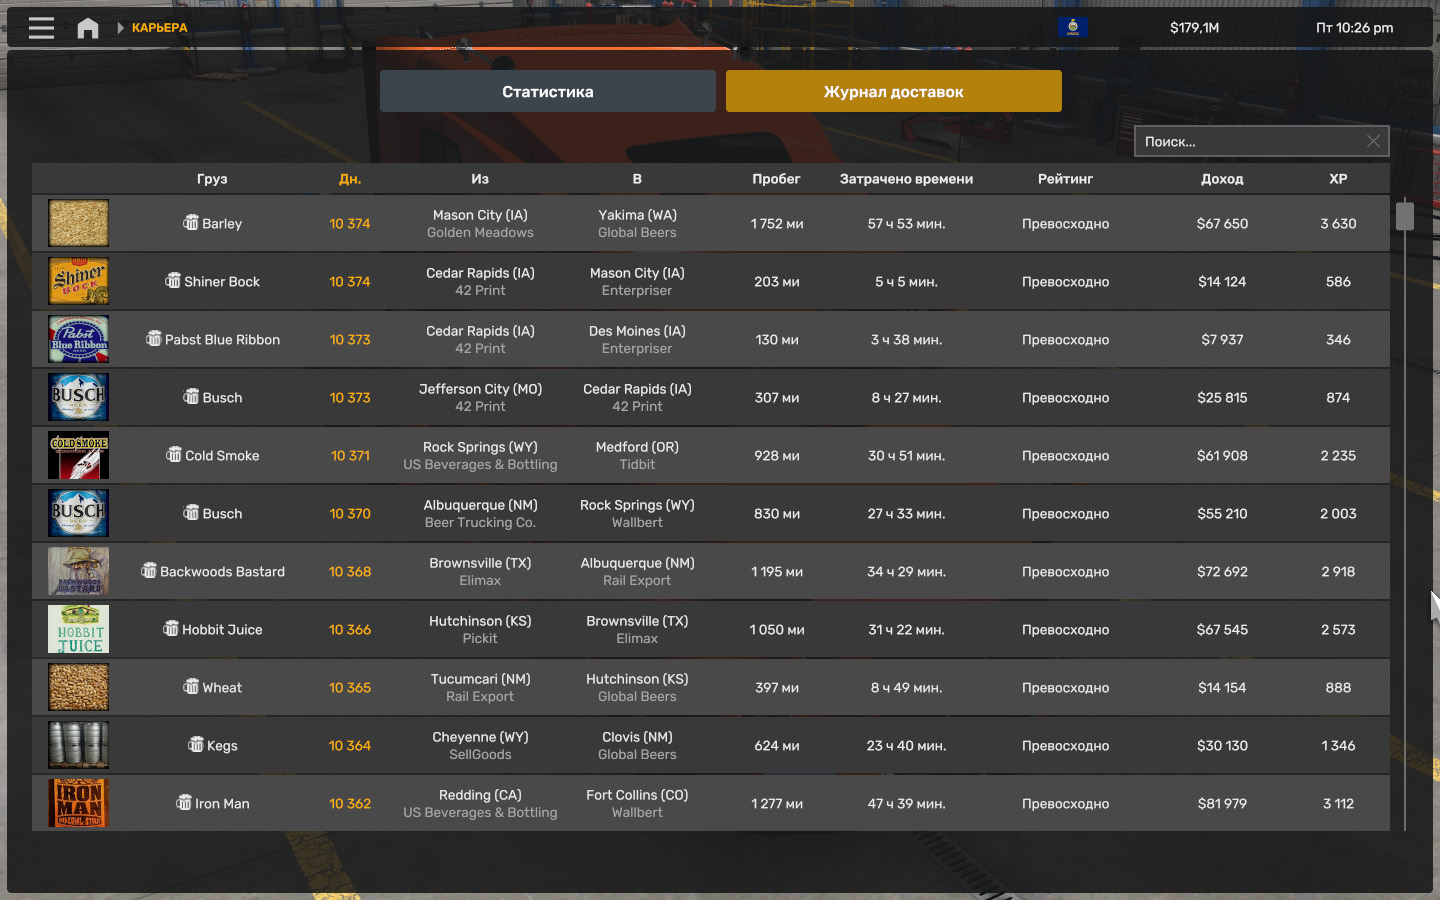Click the delivery log scrollbar thumb

pos(1405,215)
